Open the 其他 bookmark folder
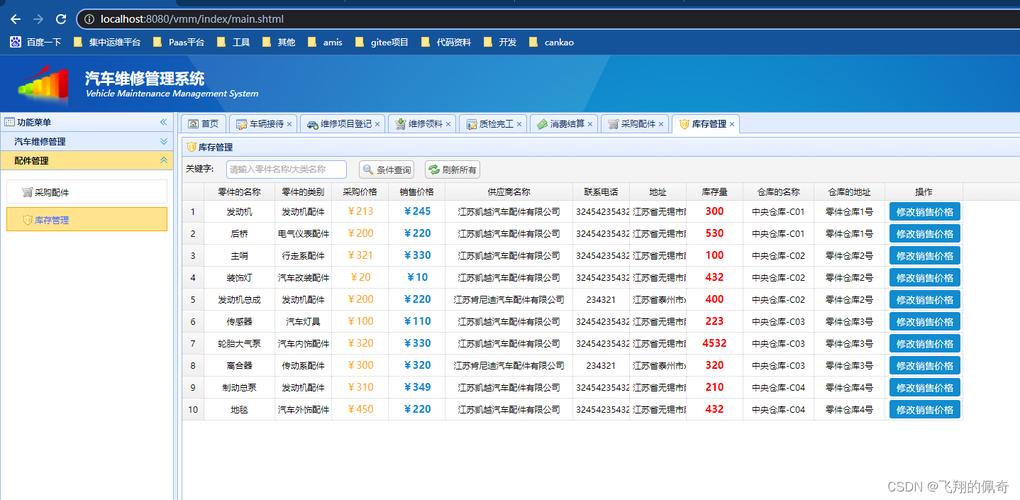The image size is (1020, 500). [x=279, y=42]
